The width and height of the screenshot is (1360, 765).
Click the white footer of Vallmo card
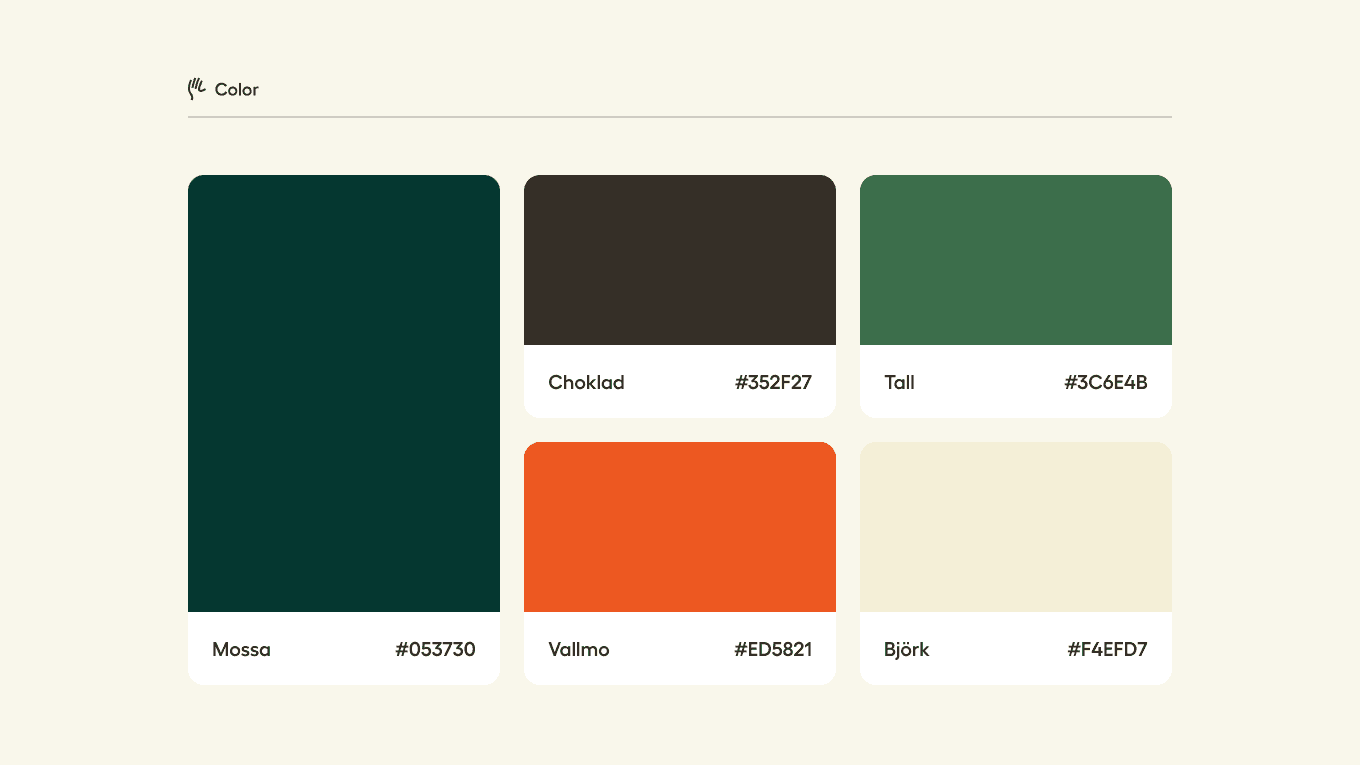point(680,648)
